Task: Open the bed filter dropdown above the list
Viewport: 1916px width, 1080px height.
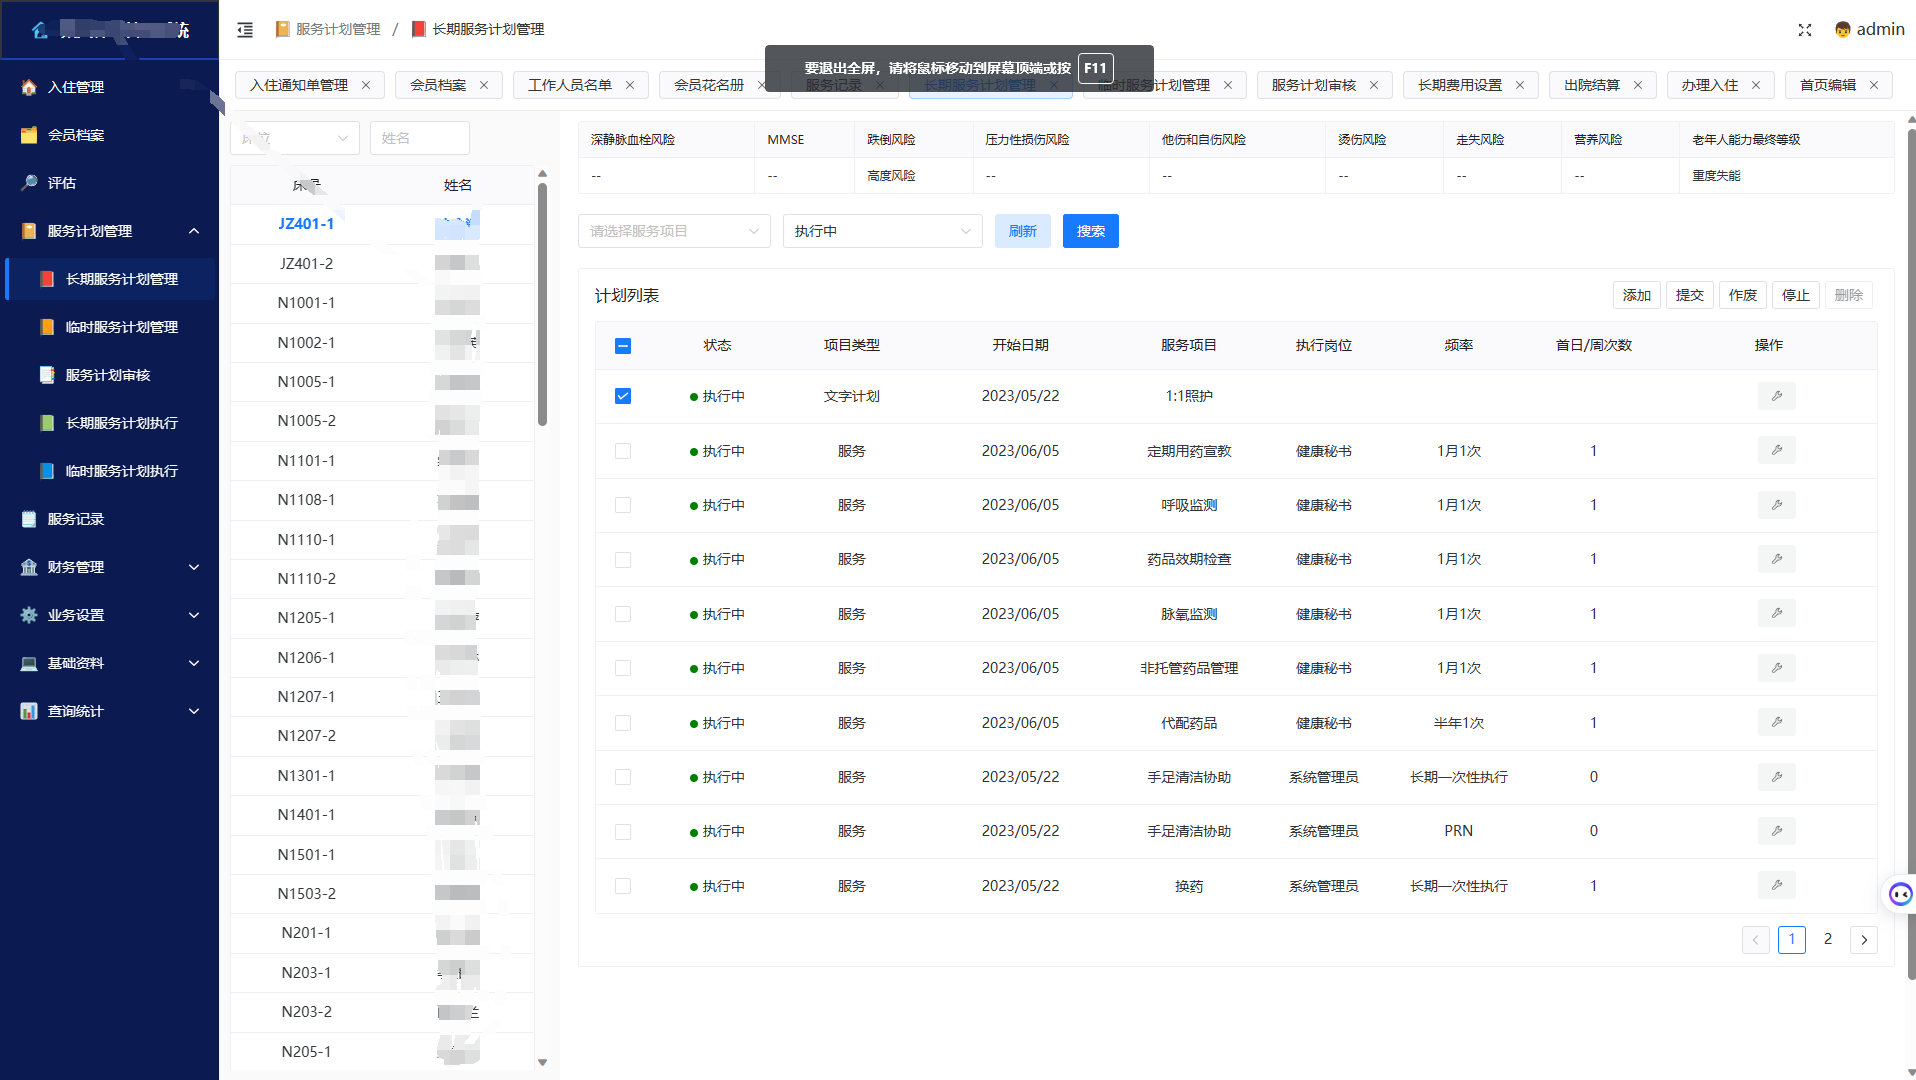Action: pyautogui.click(x=295, y=138)
